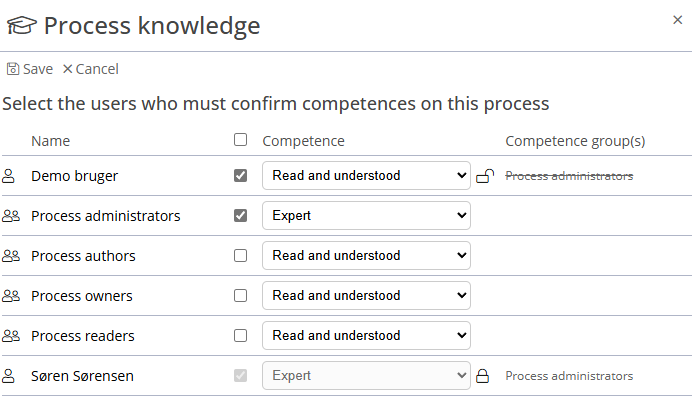Open competence dropdown for Demo bruger
The height and width of the screenshot is (398, 692).
[x=366, y=176]
